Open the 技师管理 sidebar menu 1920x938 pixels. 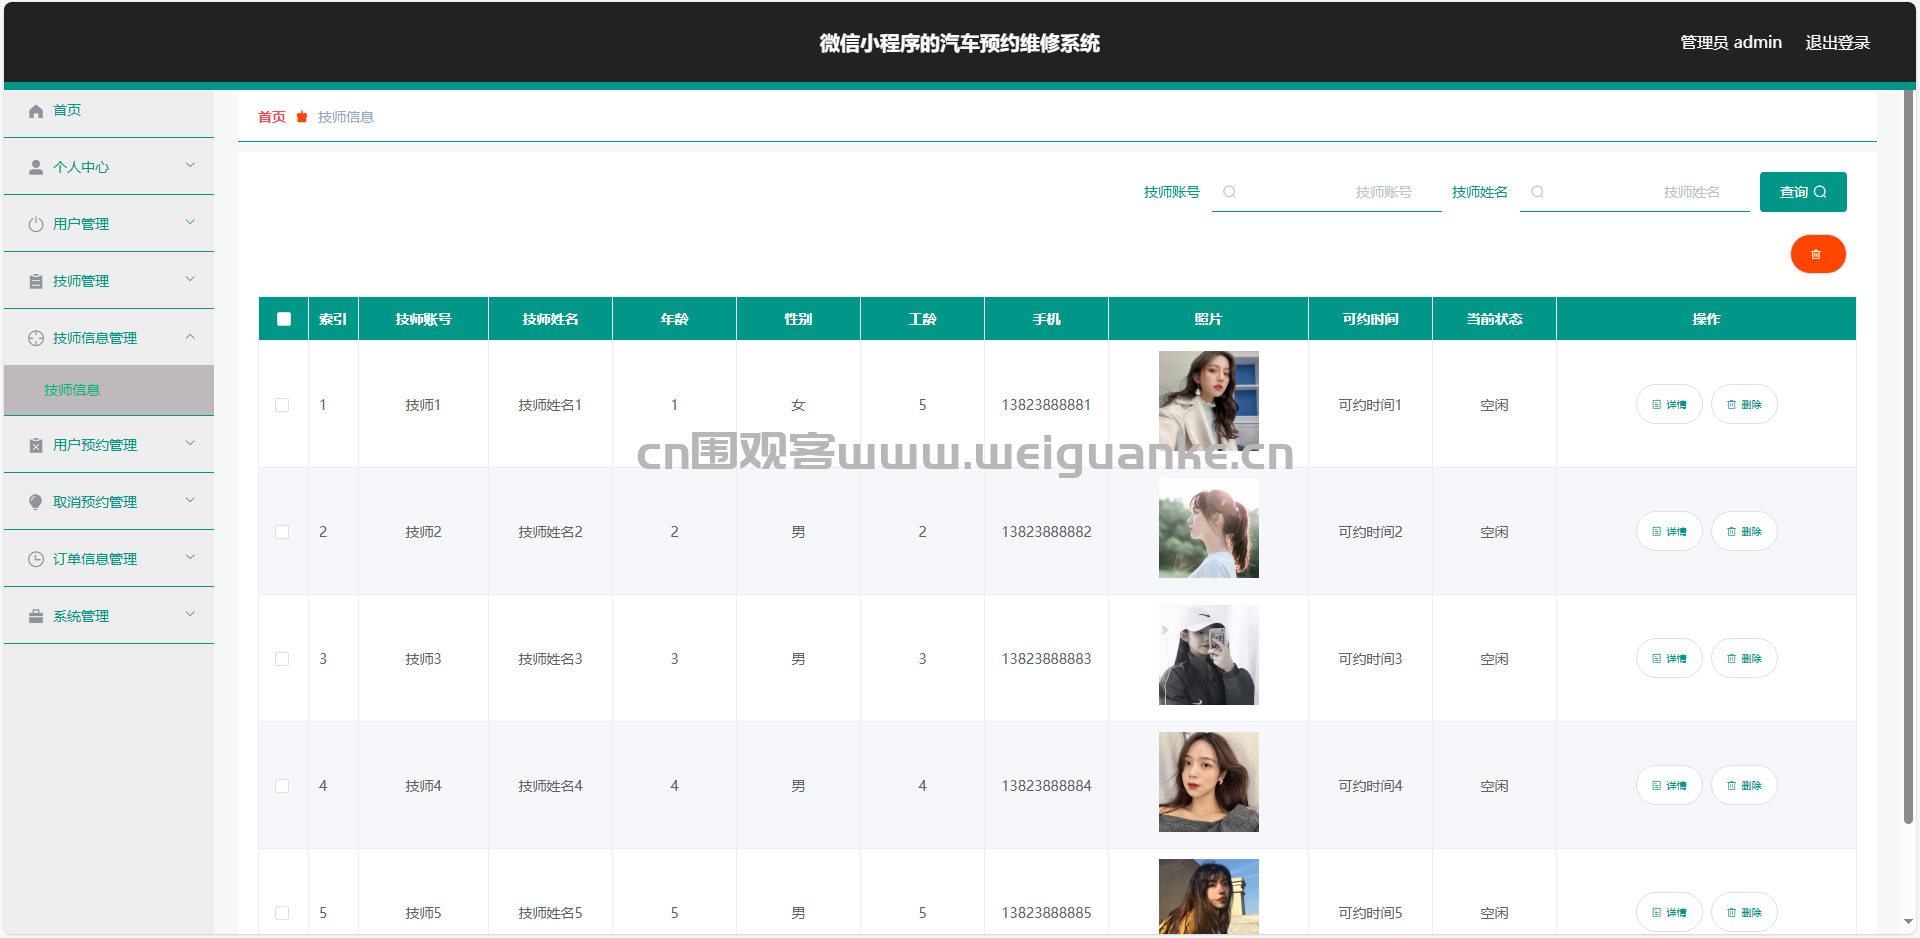tap(109, 281)
